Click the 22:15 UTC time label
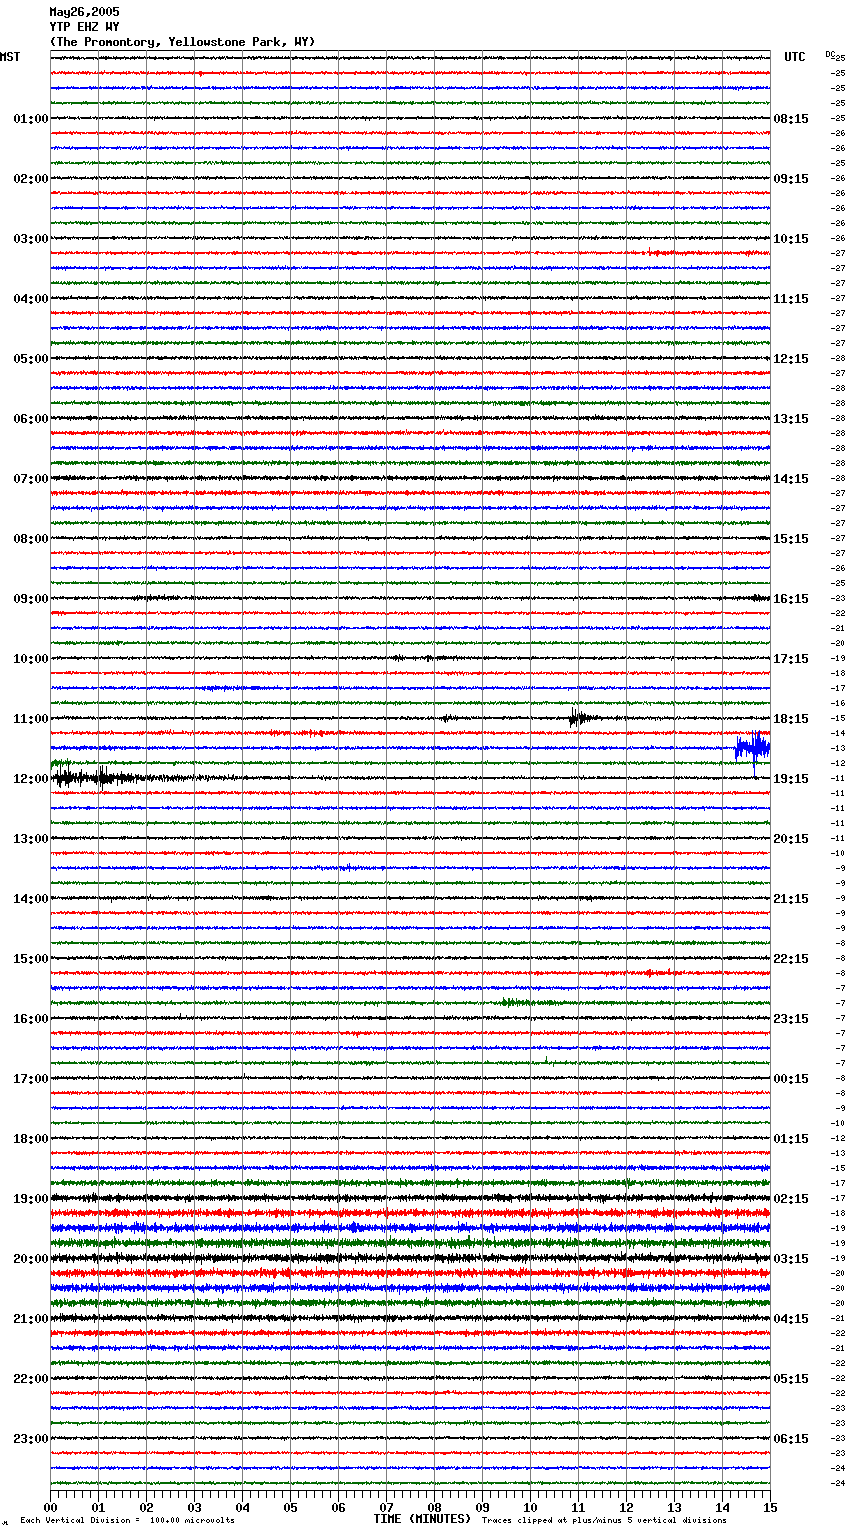The height and width of the screenshot is (1534, 850). 791,959
